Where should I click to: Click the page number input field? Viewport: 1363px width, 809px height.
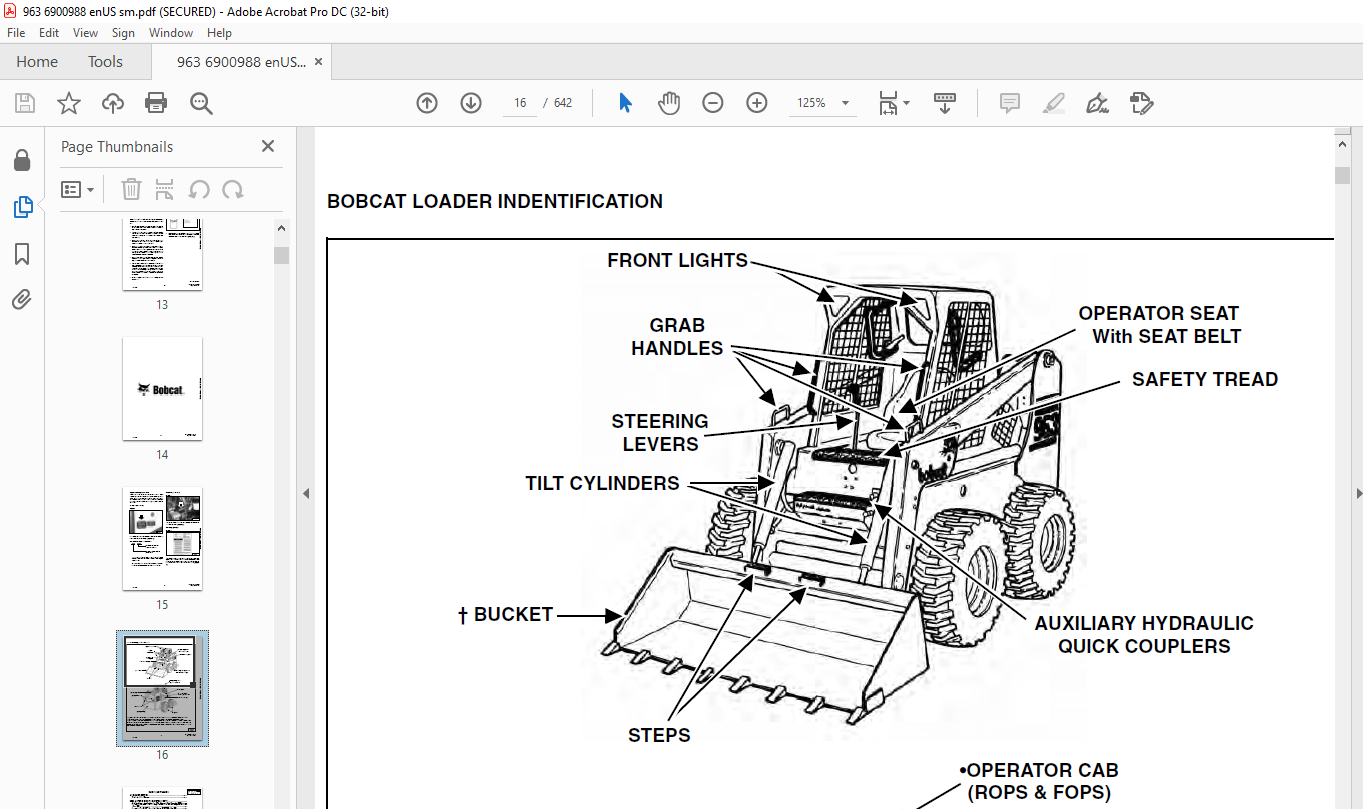coord(520,103)
